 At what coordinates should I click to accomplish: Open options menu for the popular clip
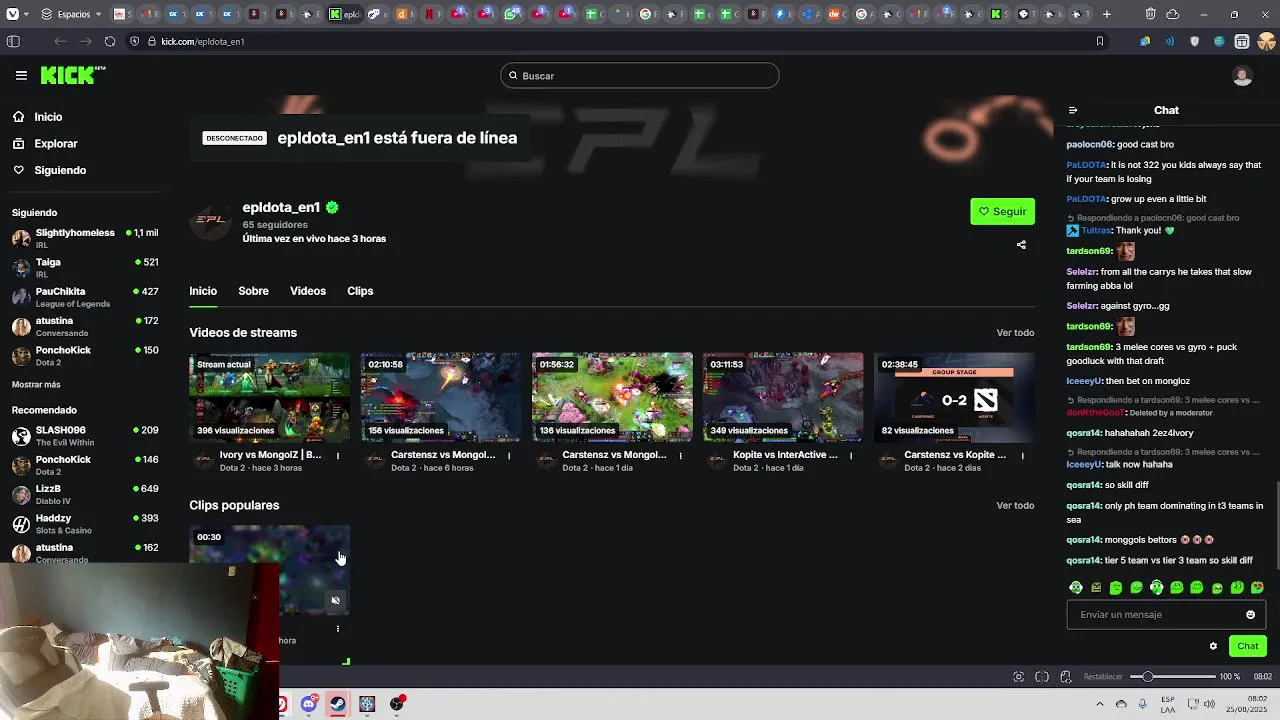coord(338,629)
